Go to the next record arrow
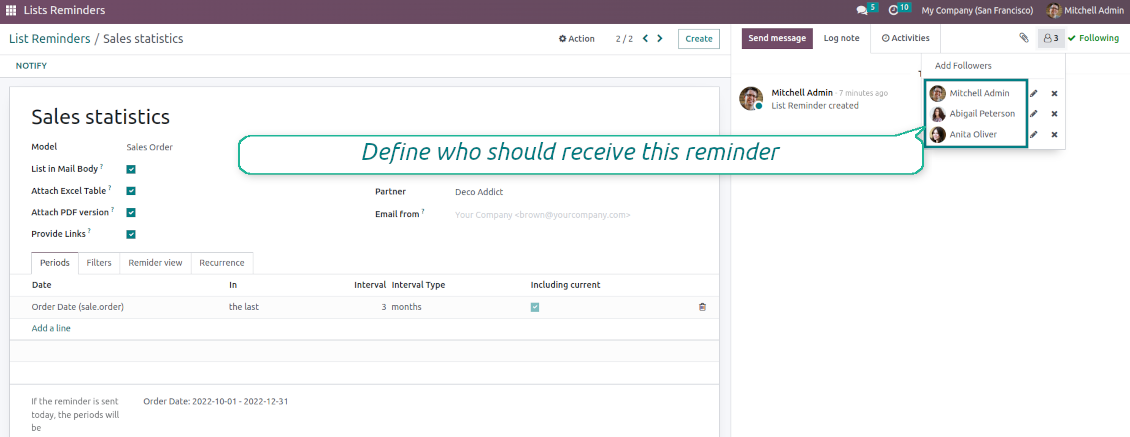Image resolution: width=1130 pixels, height=437 pixels. coord(660,39)
